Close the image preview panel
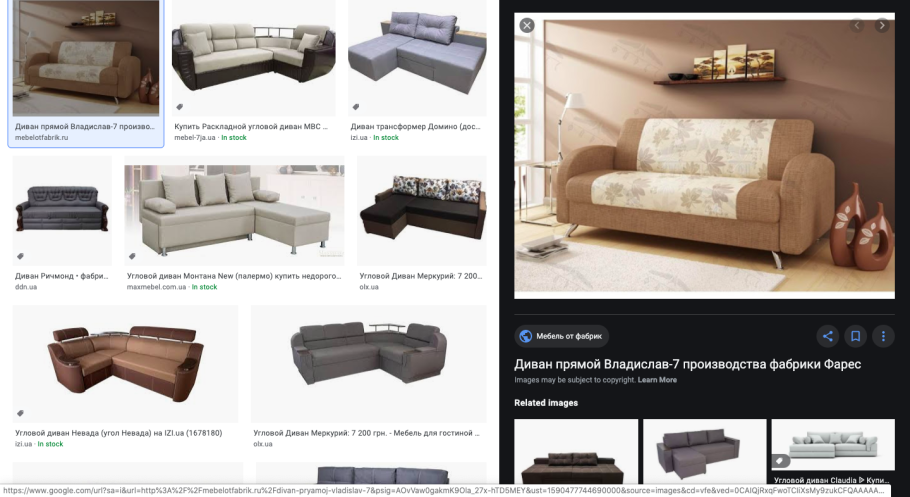910x497 pixels. 526,26
